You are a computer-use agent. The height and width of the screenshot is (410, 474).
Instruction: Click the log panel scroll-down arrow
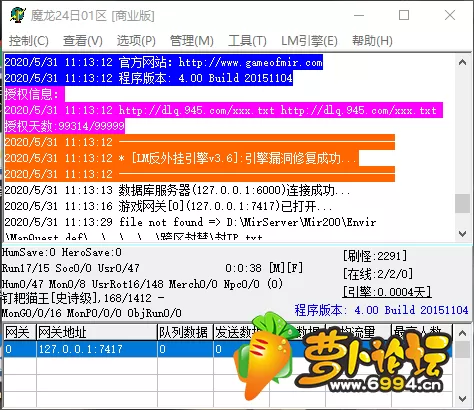[462, 233]
